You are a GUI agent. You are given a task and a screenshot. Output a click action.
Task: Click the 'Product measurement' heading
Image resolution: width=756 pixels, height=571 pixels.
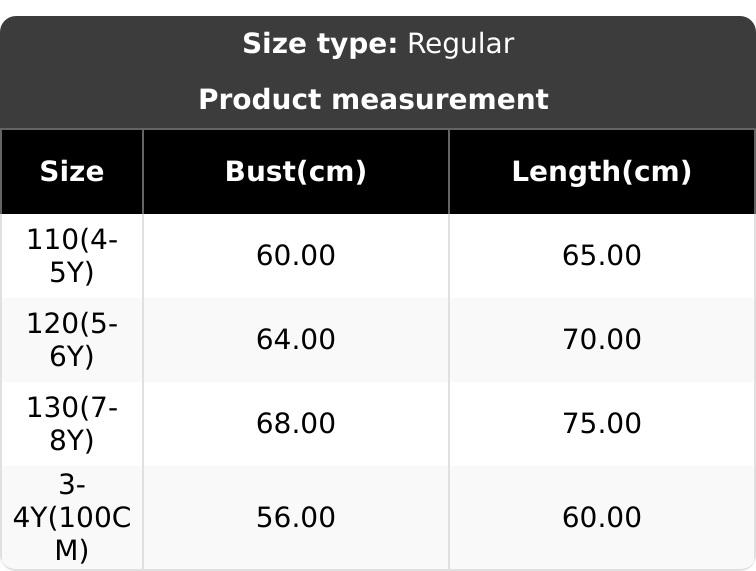click(373, 100)
